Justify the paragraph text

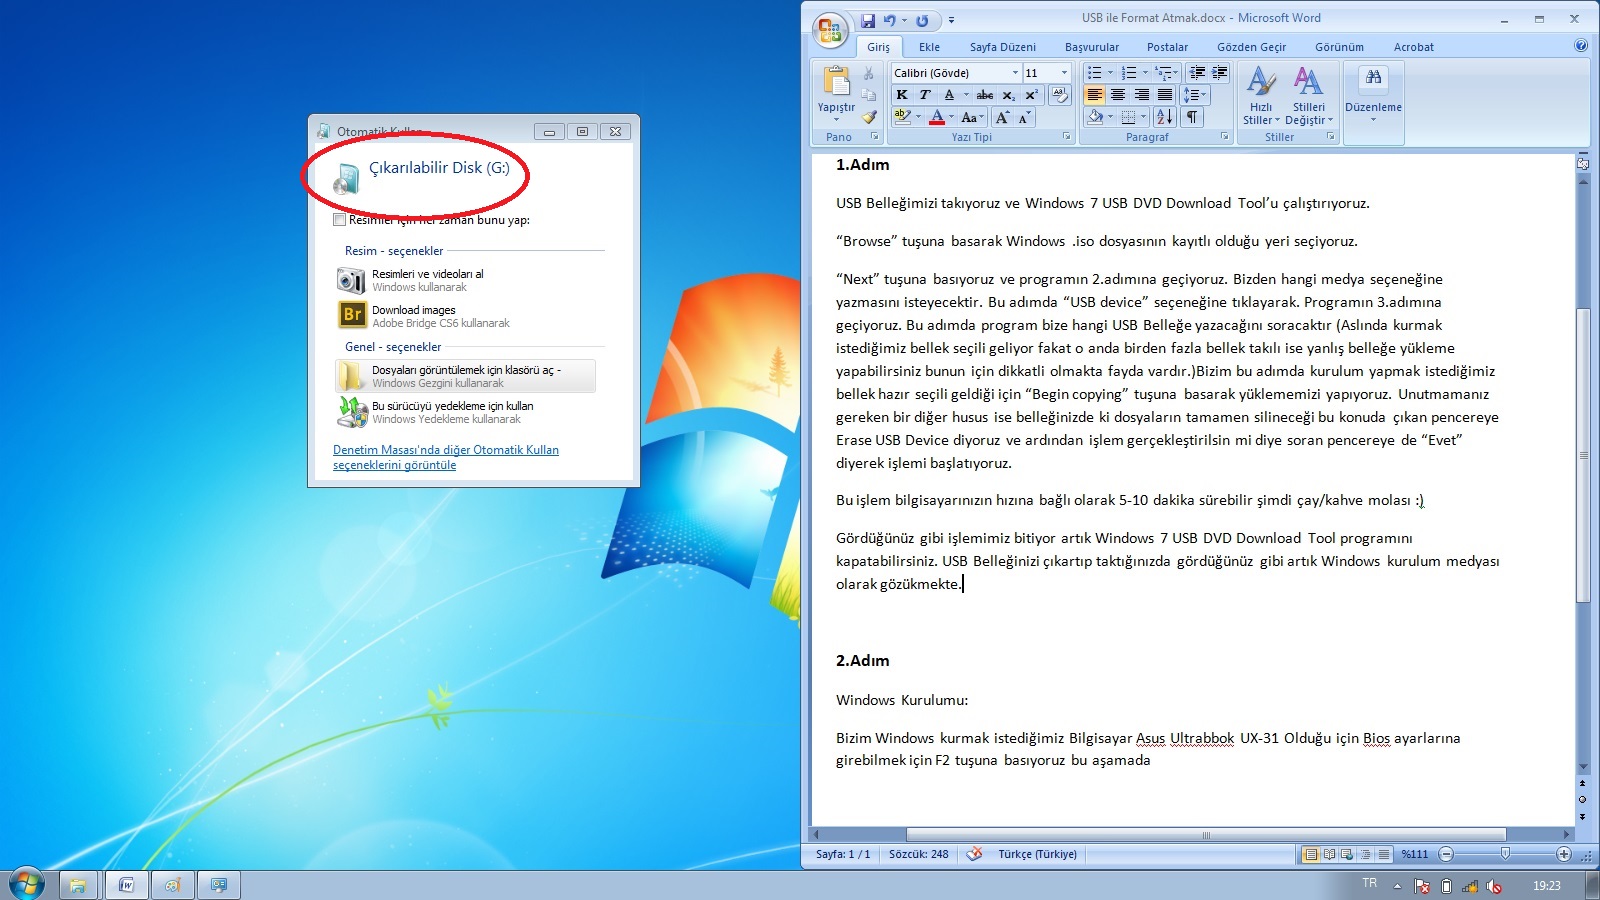click(1164, 95)
